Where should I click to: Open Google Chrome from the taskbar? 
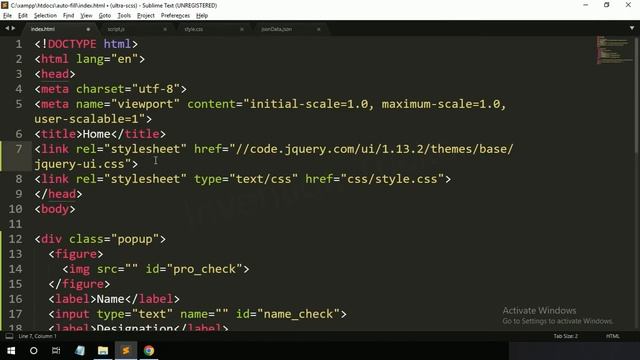[149, 351]
